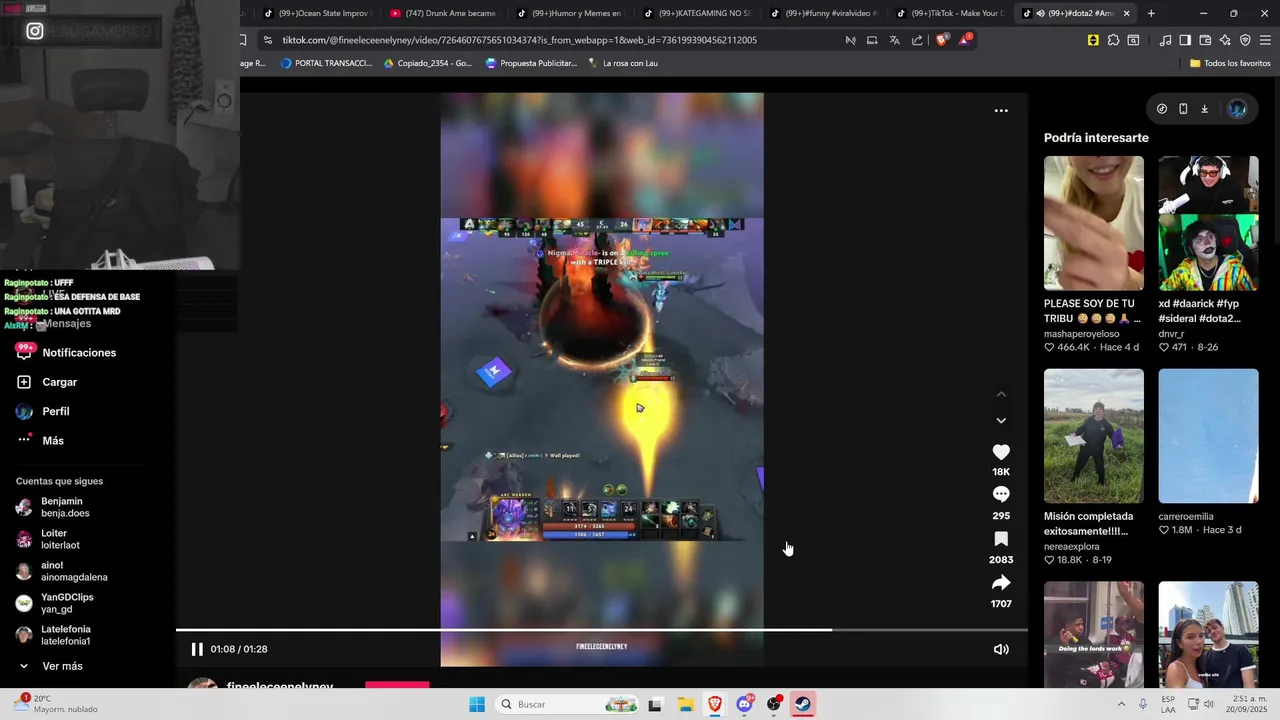1280x720 pixels.
Task: Open Steam from the taskbar
Action: 803,704
